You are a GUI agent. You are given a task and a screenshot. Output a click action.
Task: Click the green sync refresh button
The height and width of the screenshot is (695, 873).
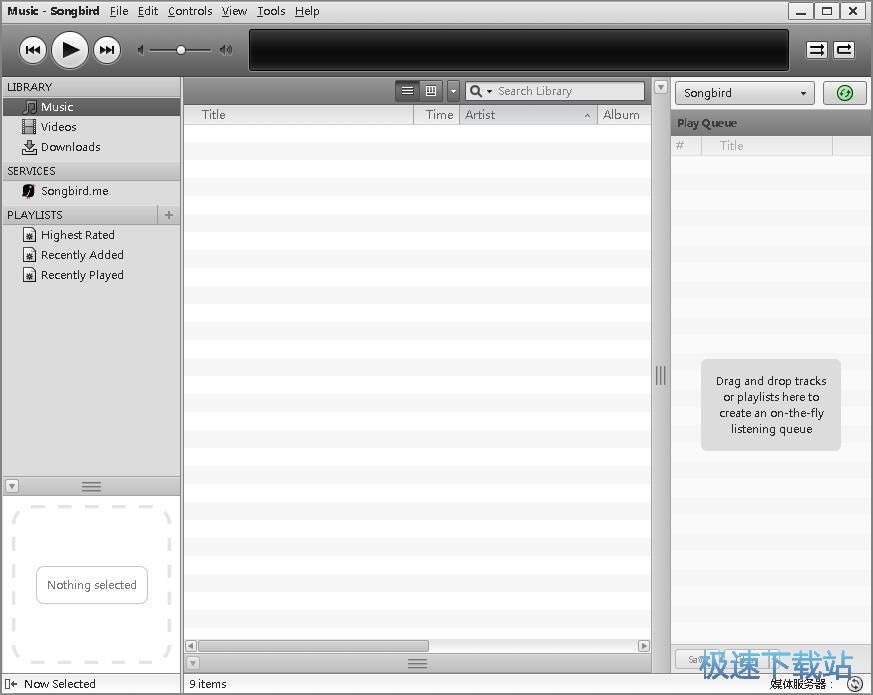tap(845, 93)
